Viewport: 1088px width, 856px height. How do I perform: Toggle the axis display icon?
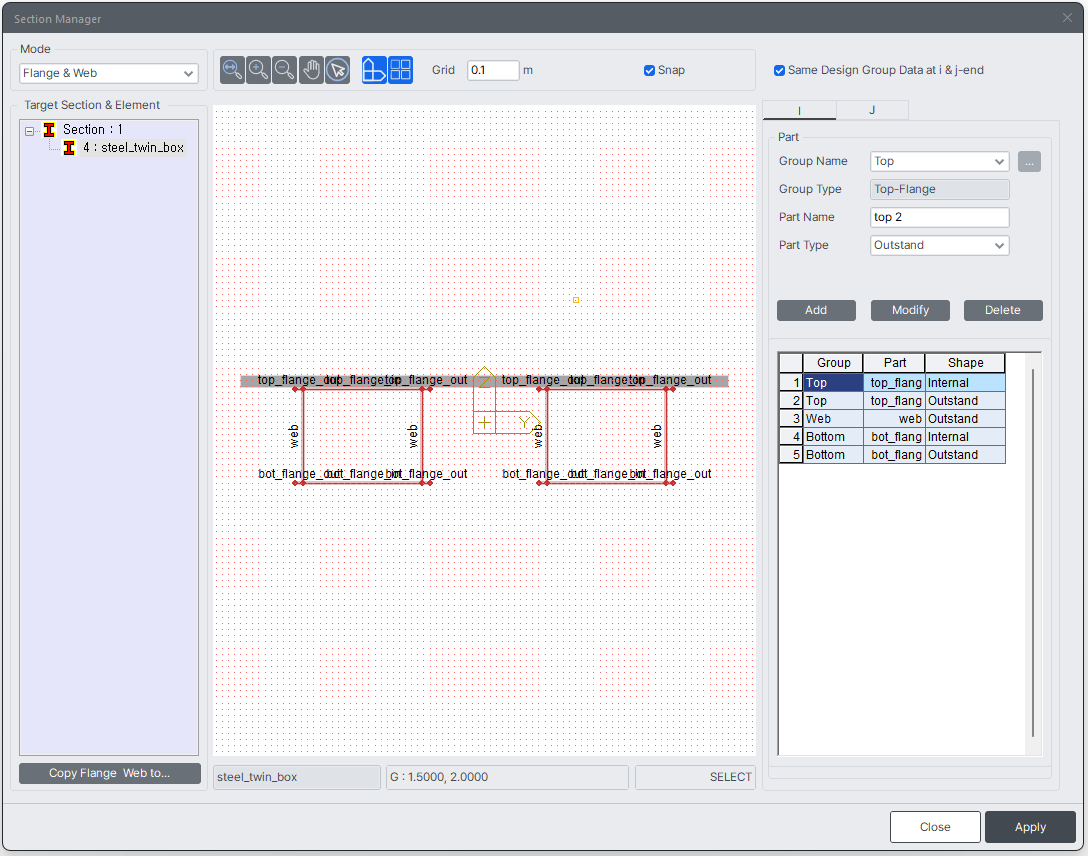pos(374,70)
